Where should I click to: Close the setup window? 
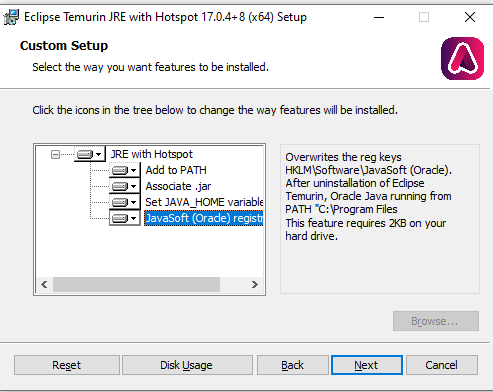pyautogui.click(x=470, y=17)
